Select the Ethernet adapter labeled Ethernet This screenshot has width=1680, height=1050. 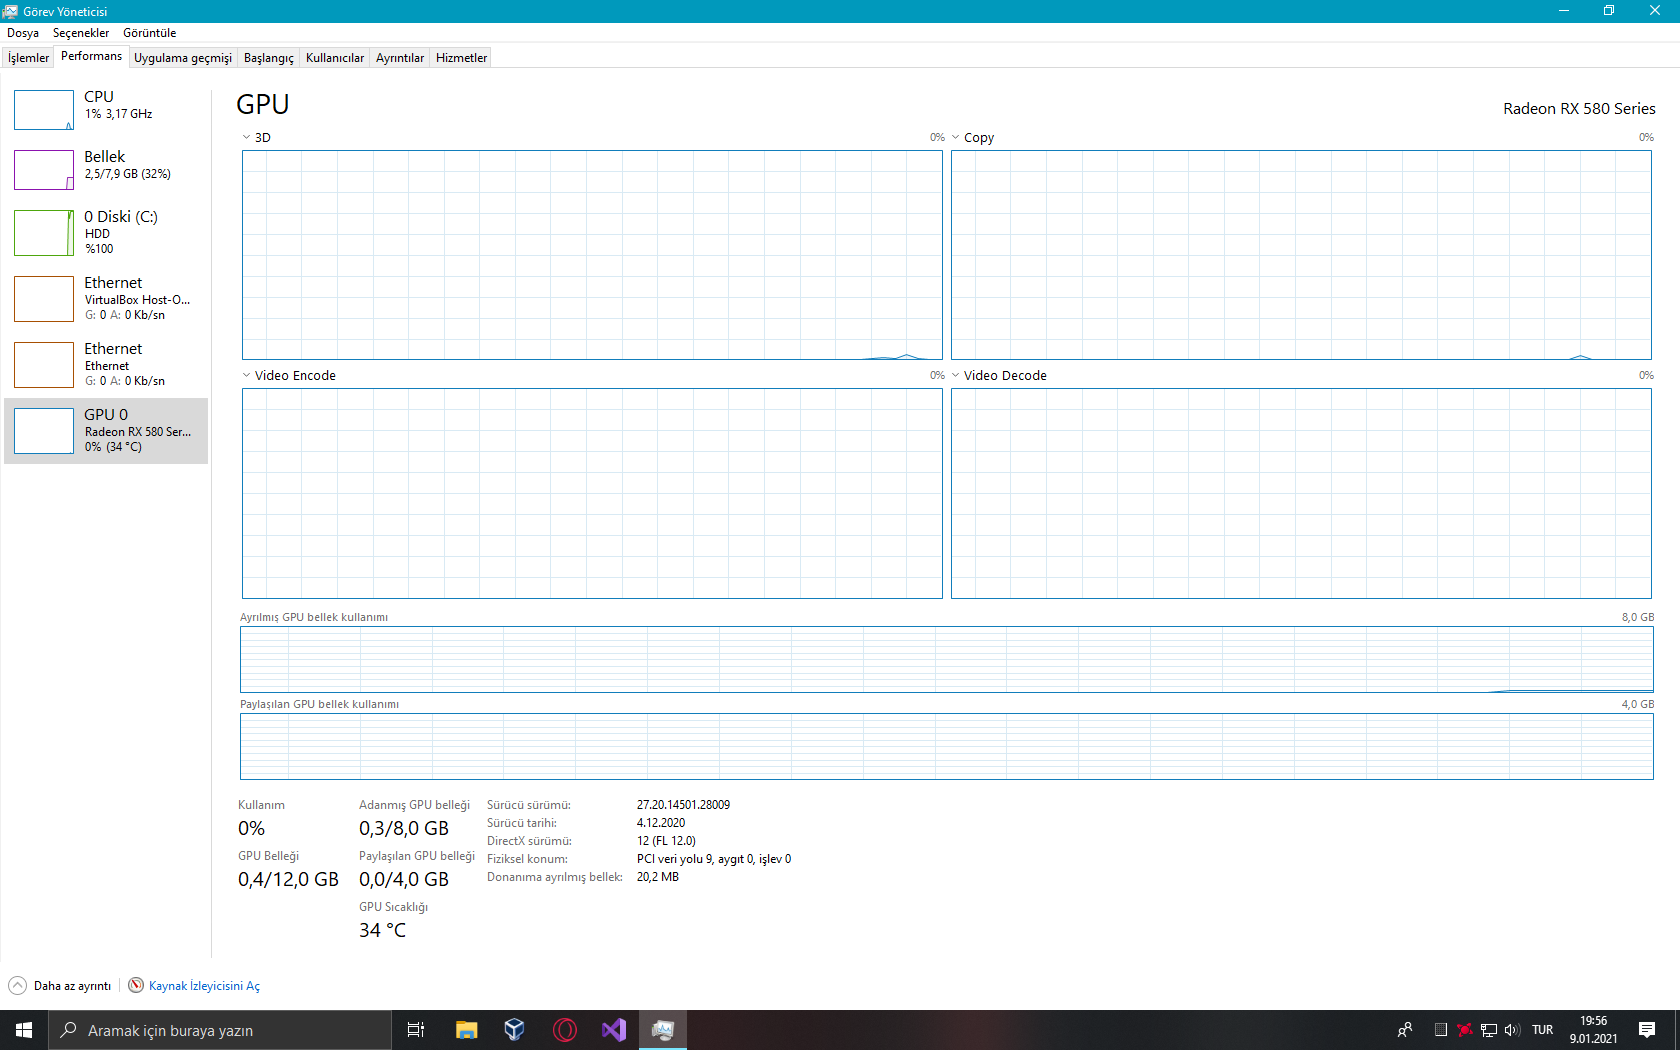point(106,364)
